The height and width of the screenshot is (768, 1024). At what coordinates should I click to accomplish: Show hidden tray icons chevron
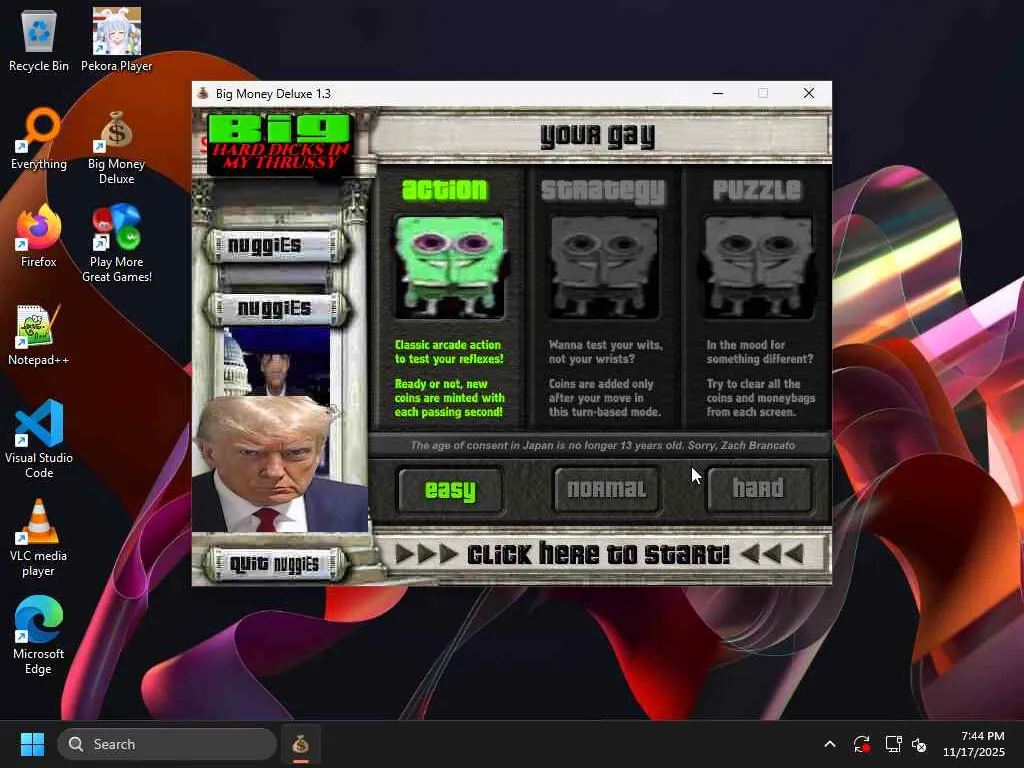pos(829,744)
